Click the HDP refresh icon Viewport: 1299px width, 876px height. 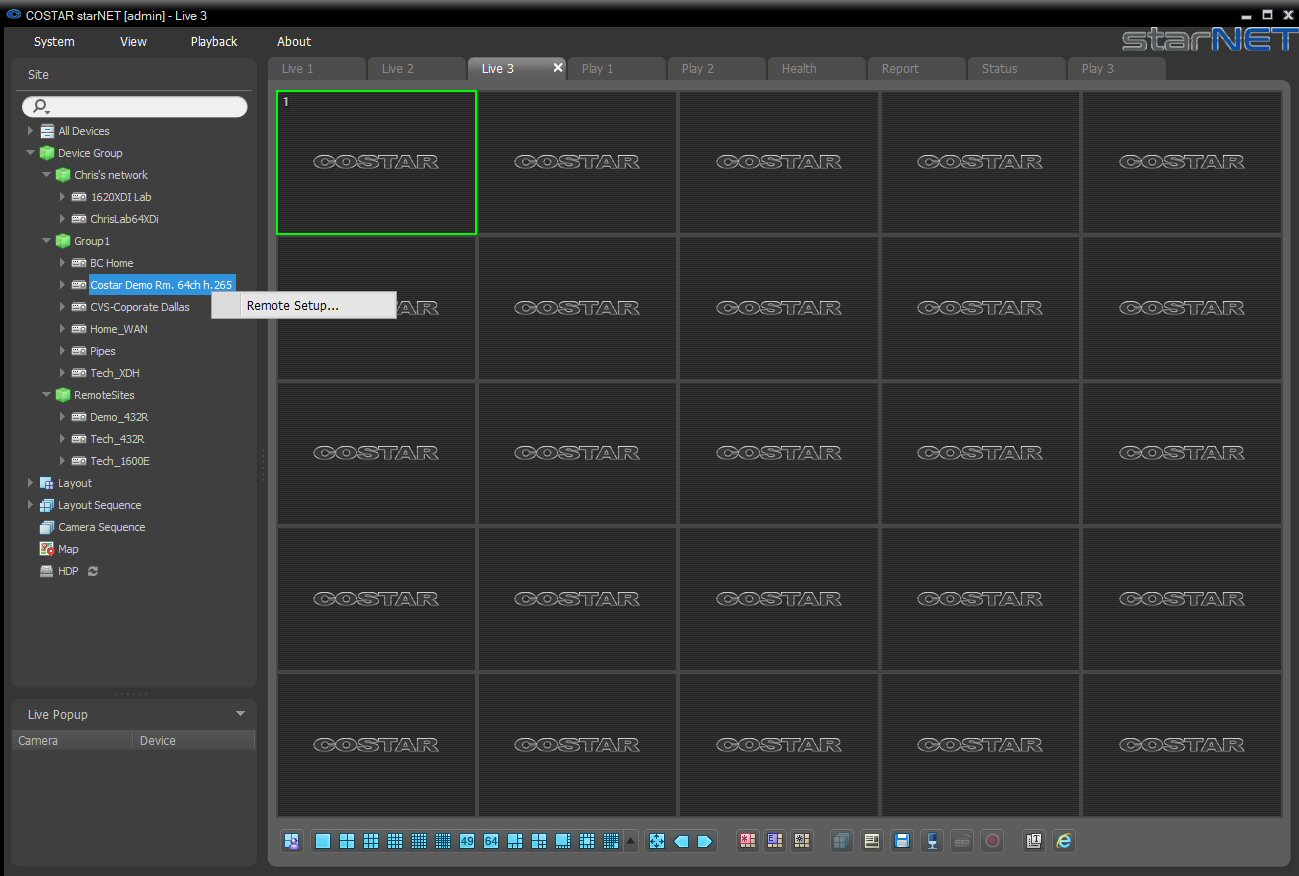[93, 571]
